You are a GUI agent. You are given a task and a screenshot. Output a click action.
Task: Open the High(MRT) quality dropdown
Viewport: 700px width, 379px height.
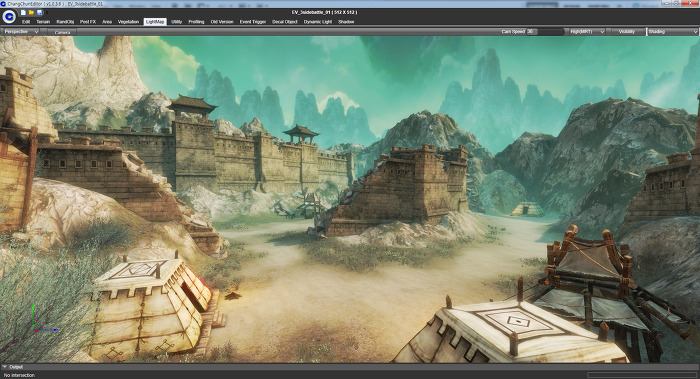586,32
